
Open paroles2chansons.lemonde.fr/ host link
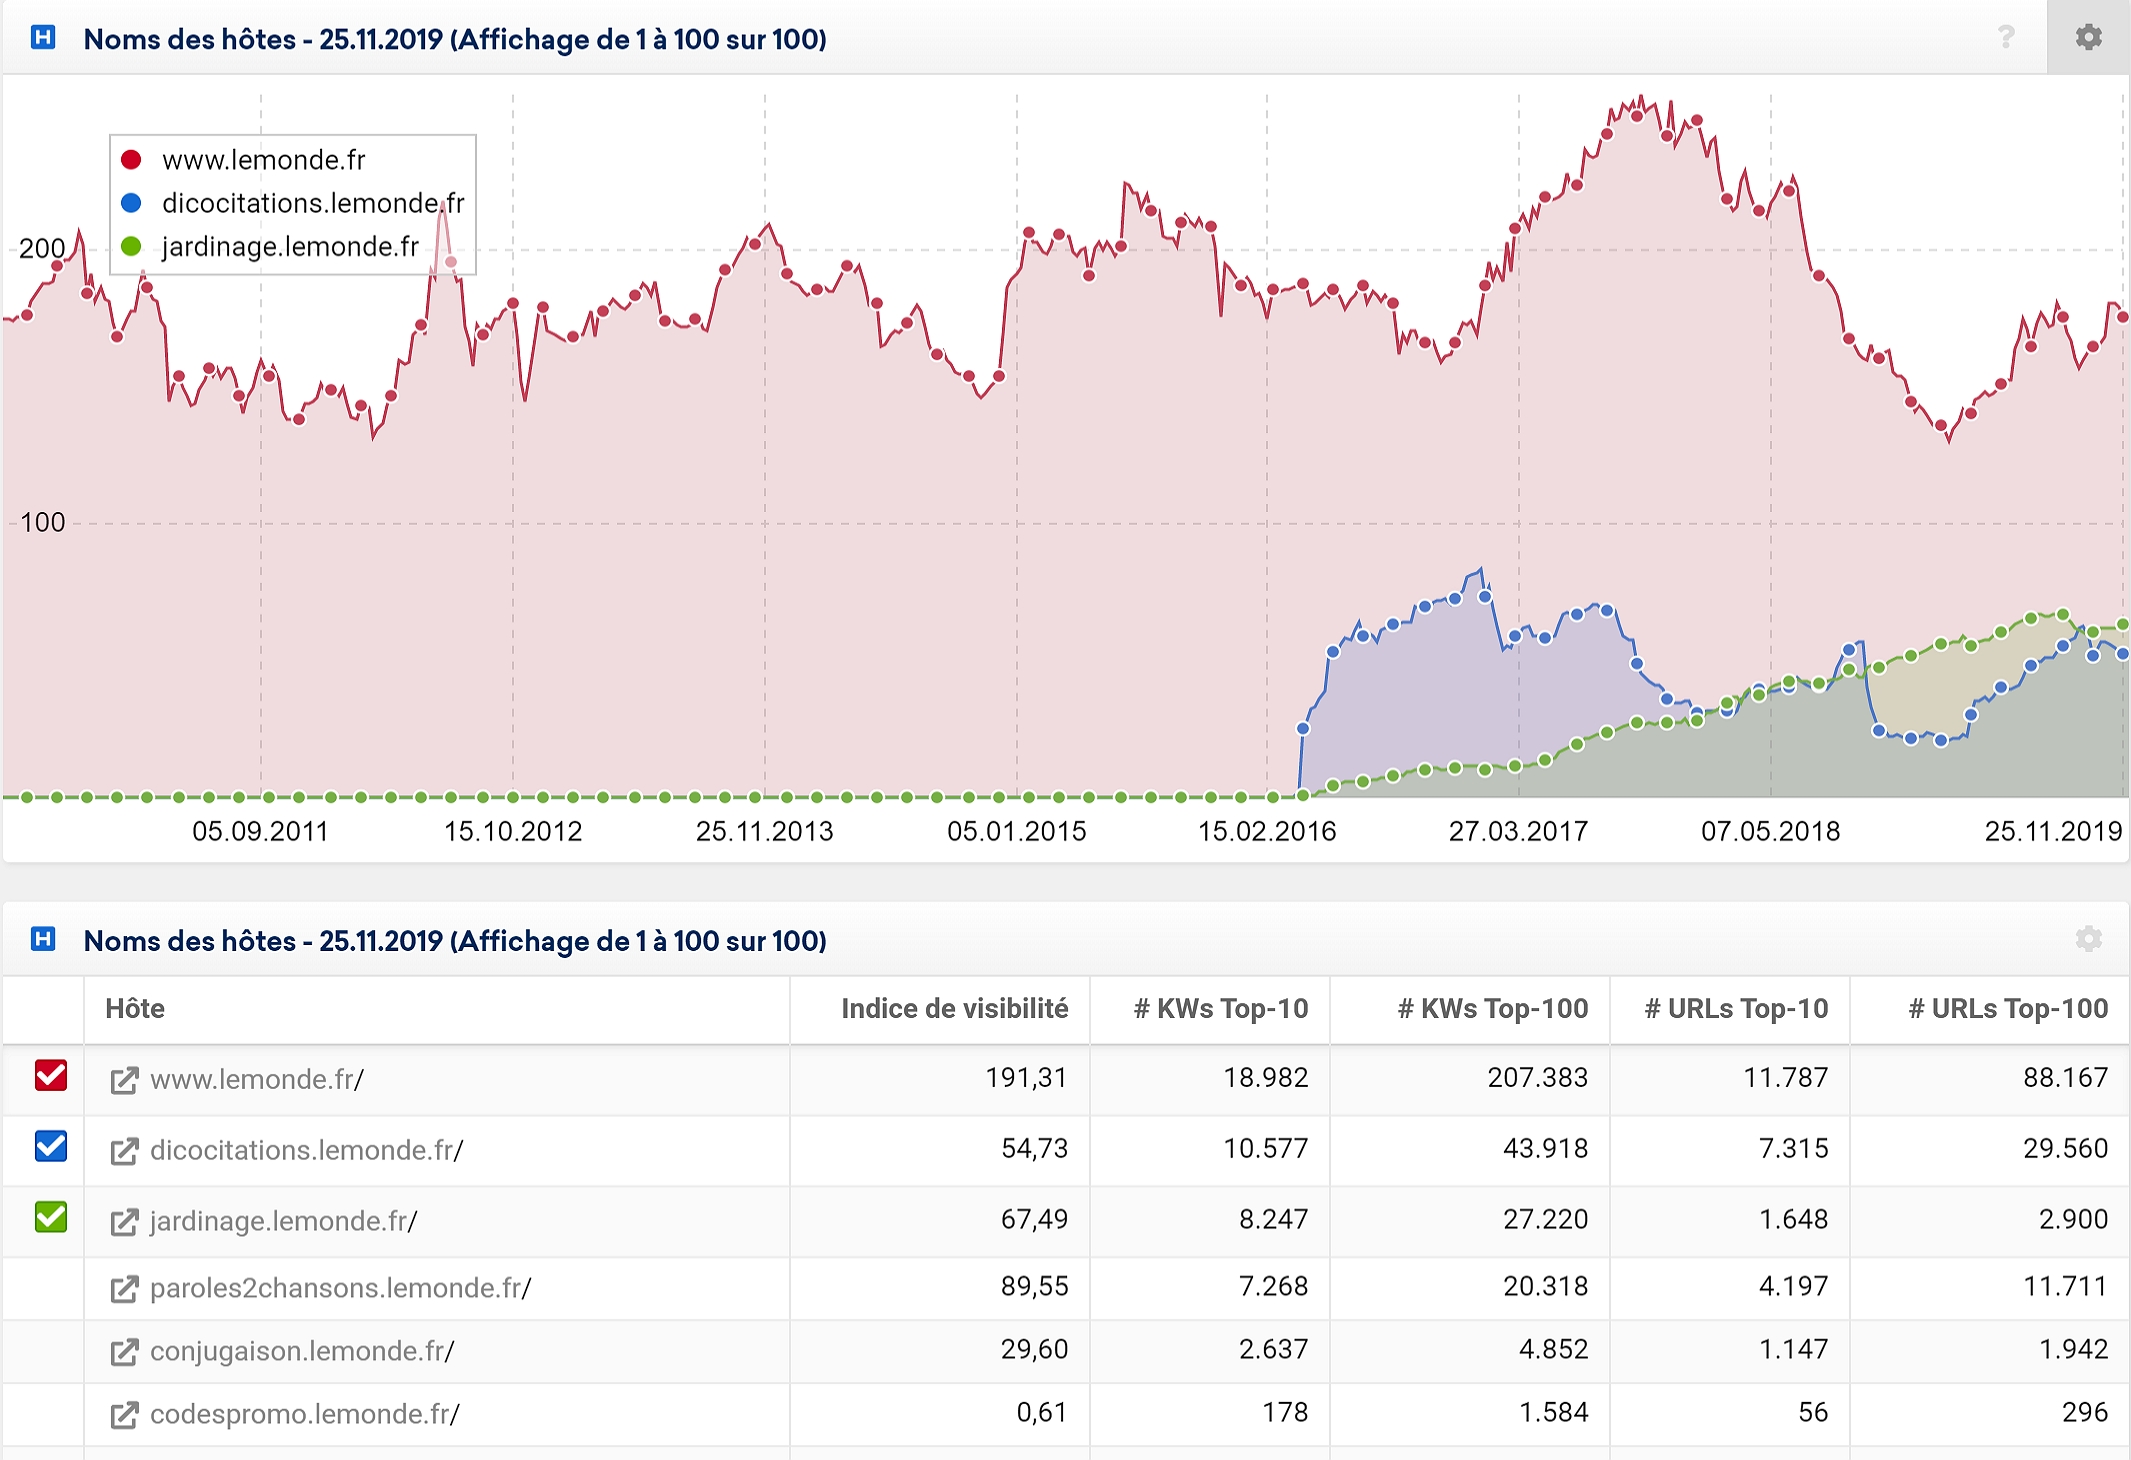[341, 1288]
